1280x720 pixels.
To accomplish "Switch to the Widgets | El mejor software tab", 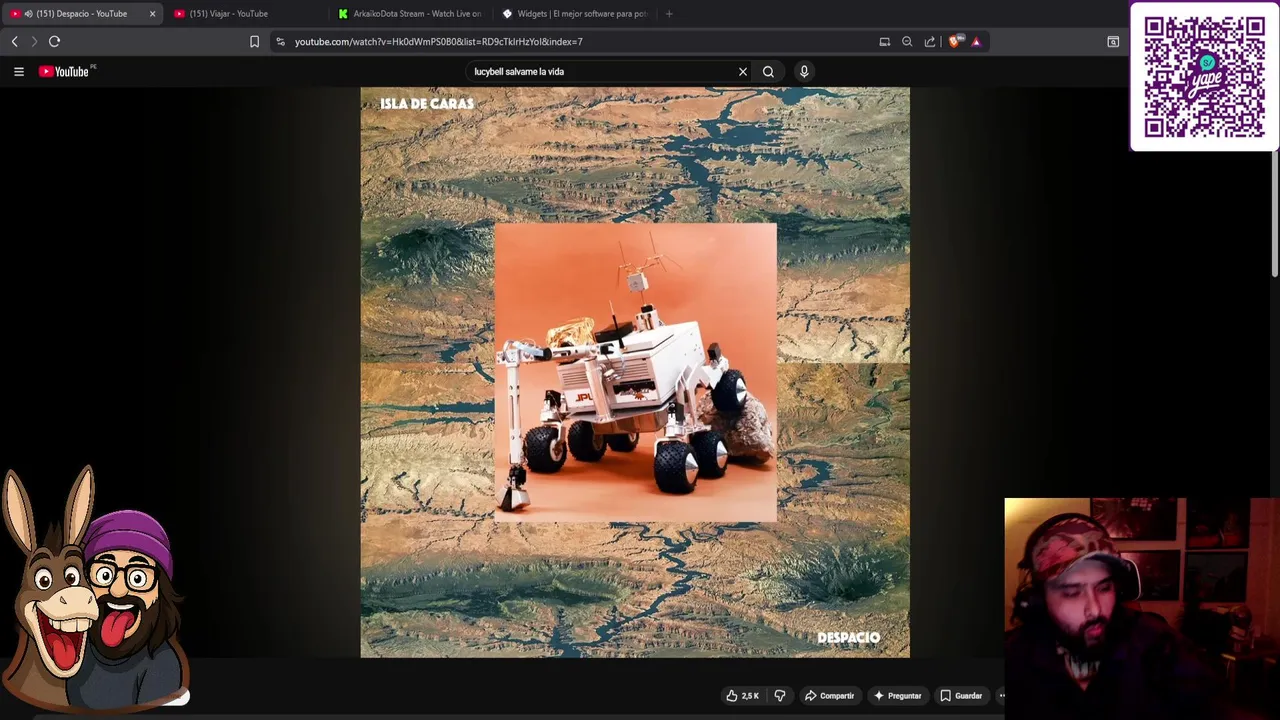I will (x=575, y=14).
